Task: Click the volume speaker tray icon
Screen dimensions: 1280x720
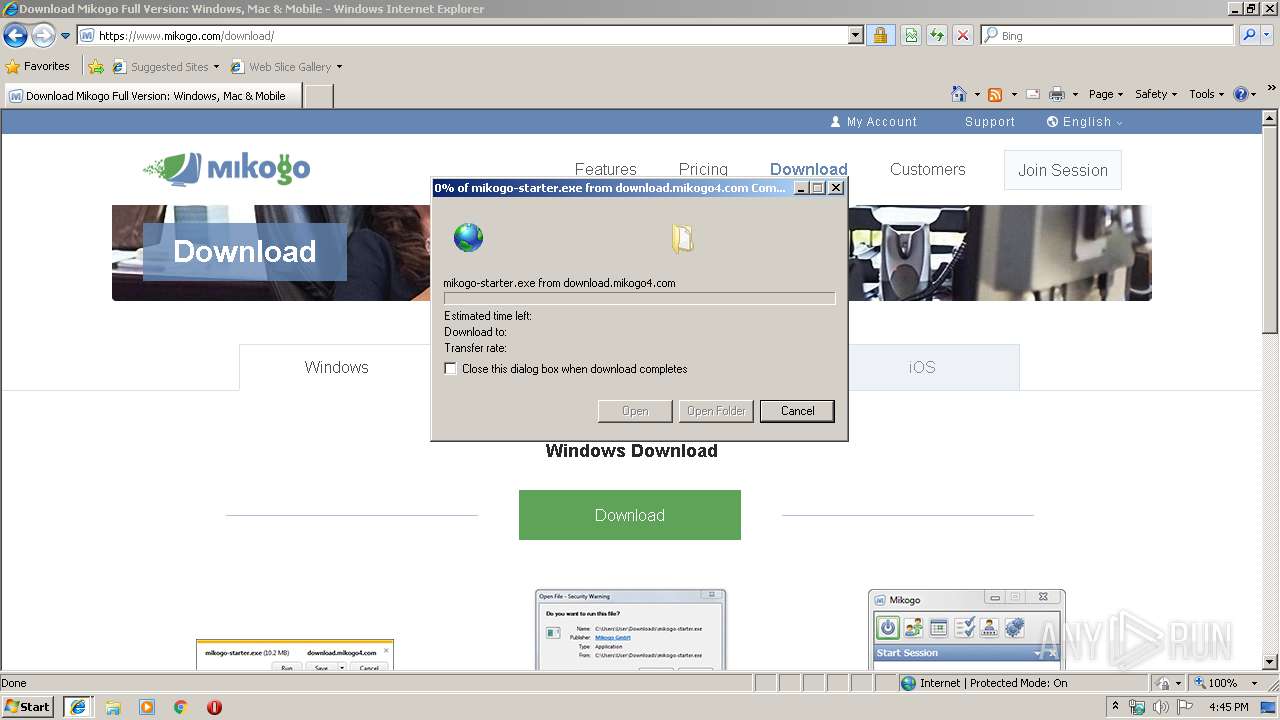Action: 1160,707
